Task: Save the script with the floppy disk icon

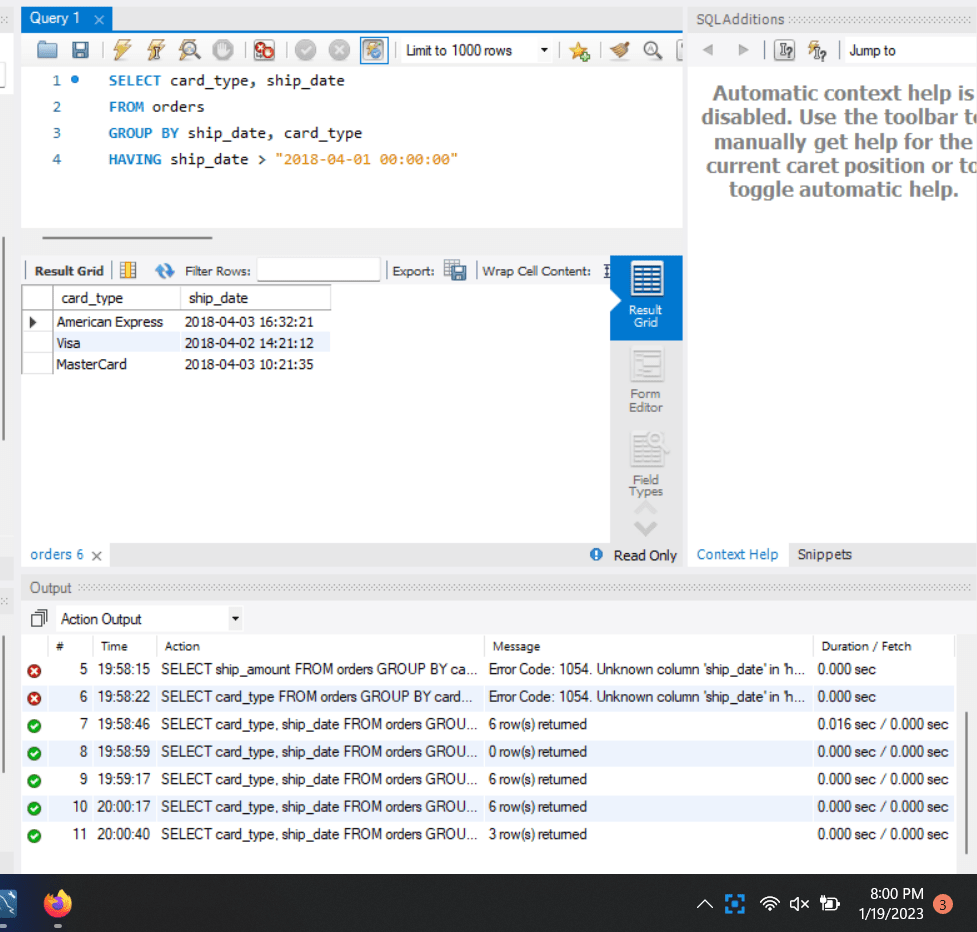Action: pos(80,50)
